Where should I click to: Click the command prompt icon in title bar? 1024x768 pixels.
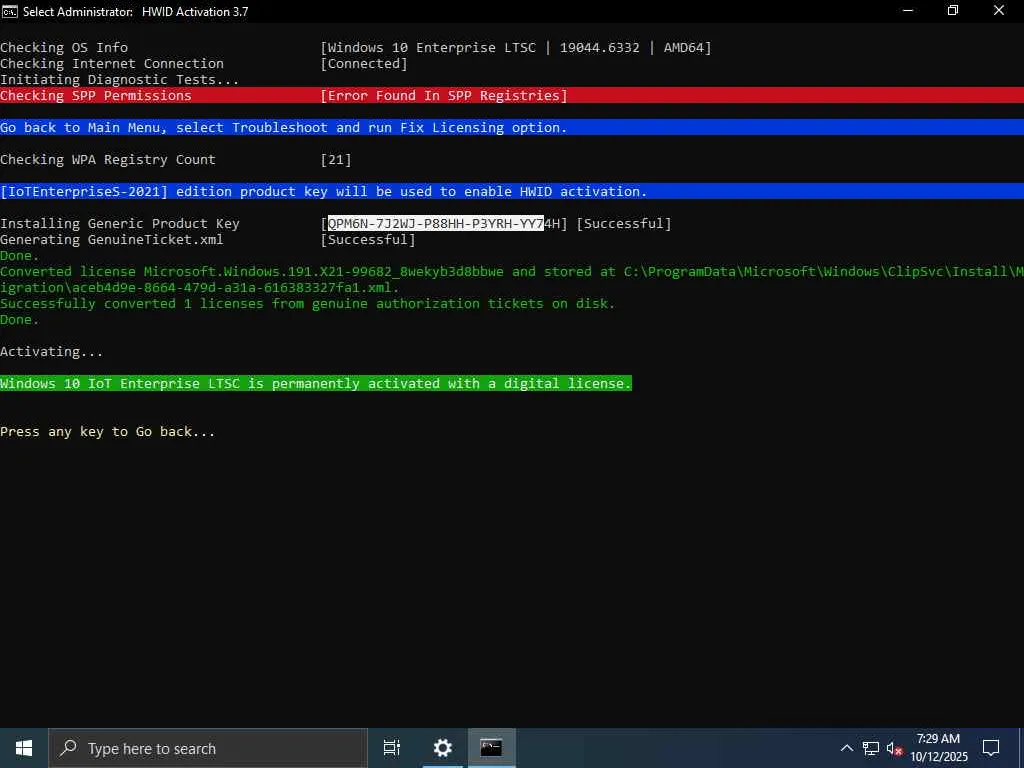coord(9,11)
